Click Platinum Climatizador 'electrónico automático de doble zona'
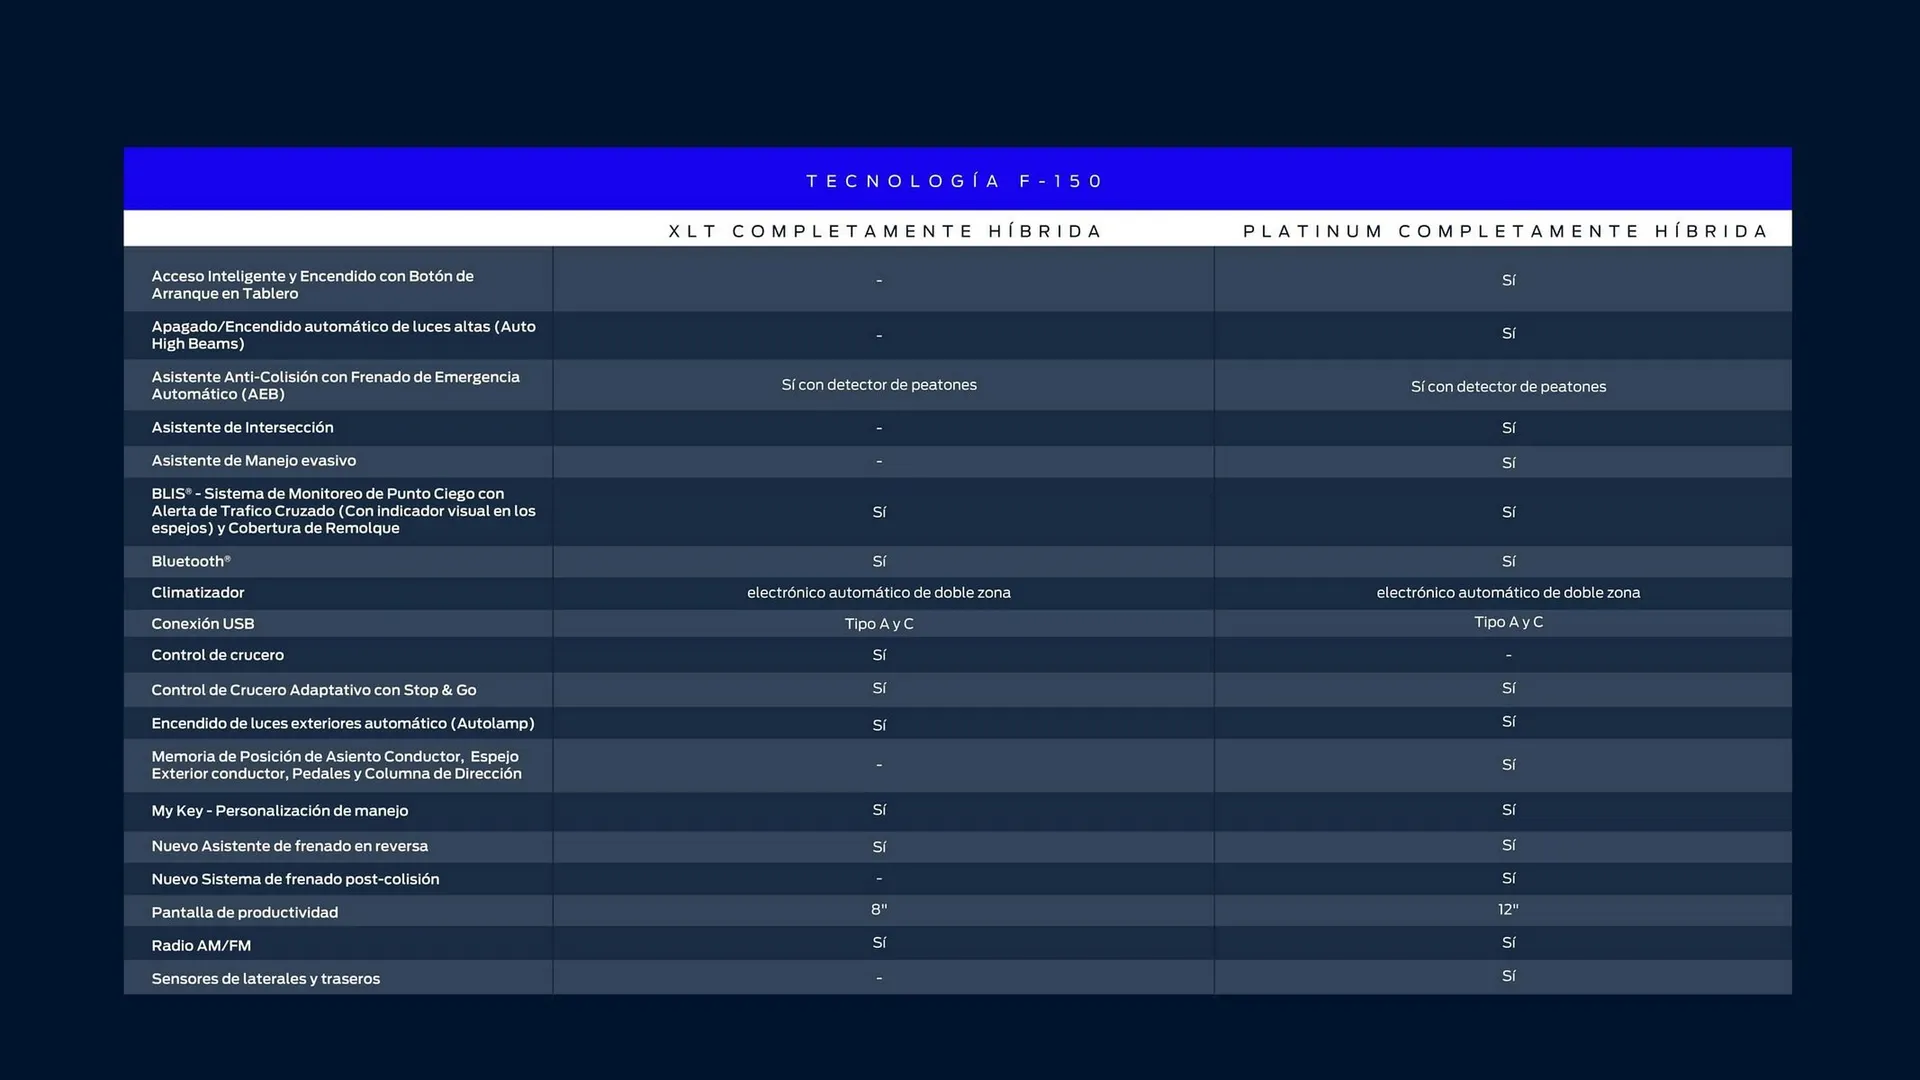The width and height of the screenshot is (1920, 1080). pos(1508,592)
